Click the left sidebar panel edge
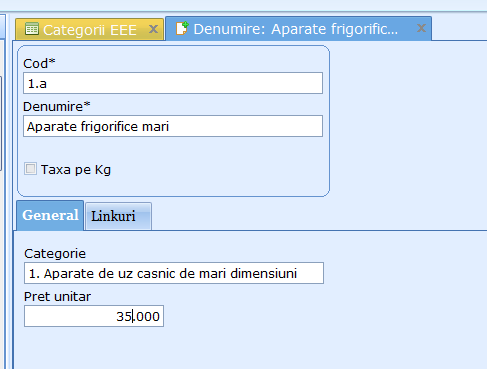Image resolution: width=487 pixels, height=369 pixels. click(2, 191)
